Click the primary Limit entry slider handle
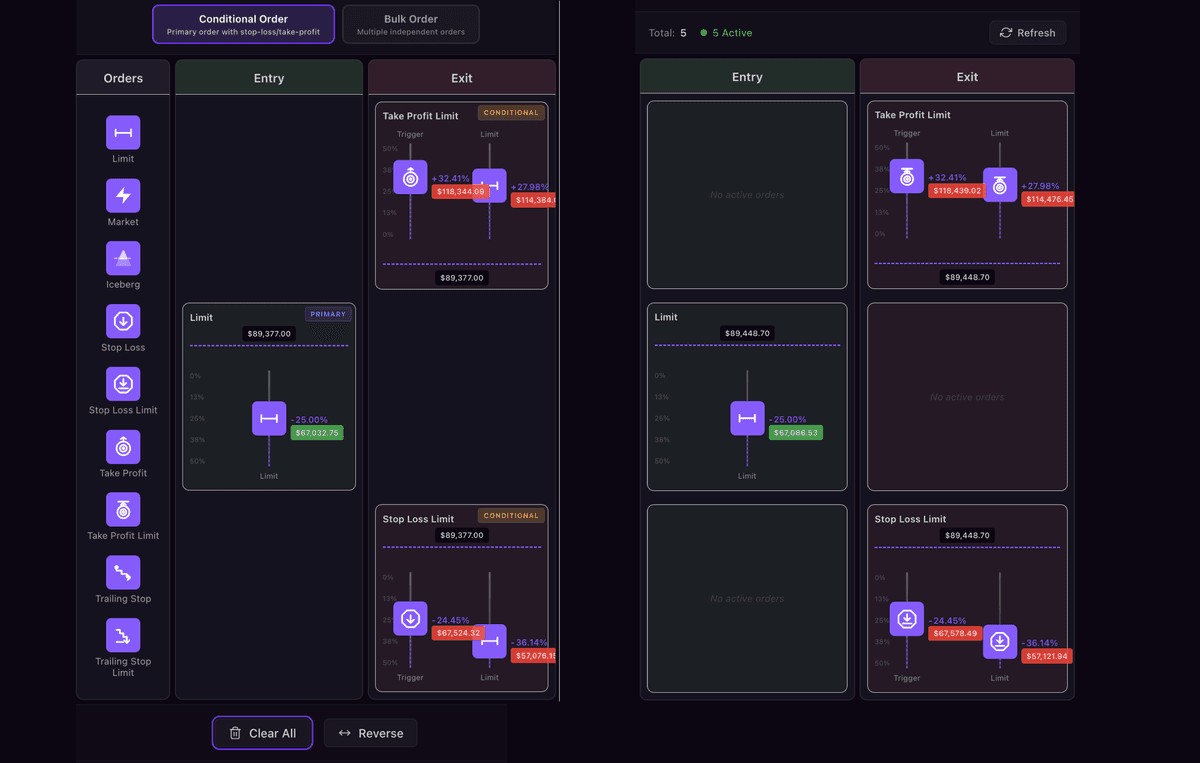The height and width of the screenshot is (763, 1200). [269, 418]
